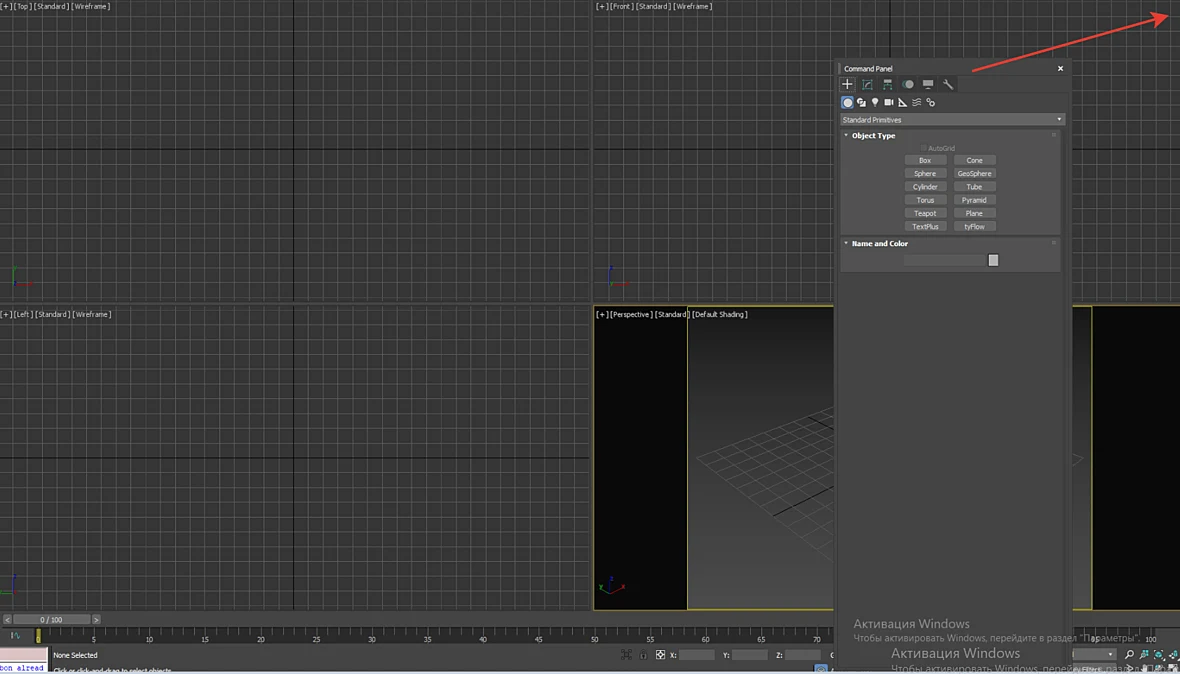Image resolution: width=1180 pixels, height=674 pixels.
Task: Open Left viewport [Wireframe] shading menu
Action: pyautogui.click(x=92, y=314)
